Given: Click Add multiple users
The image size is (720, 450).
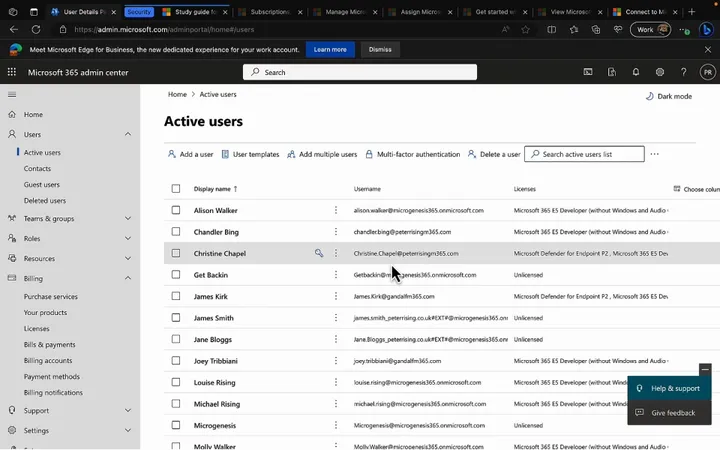Looking at the screenshot, I should [322, 154].
